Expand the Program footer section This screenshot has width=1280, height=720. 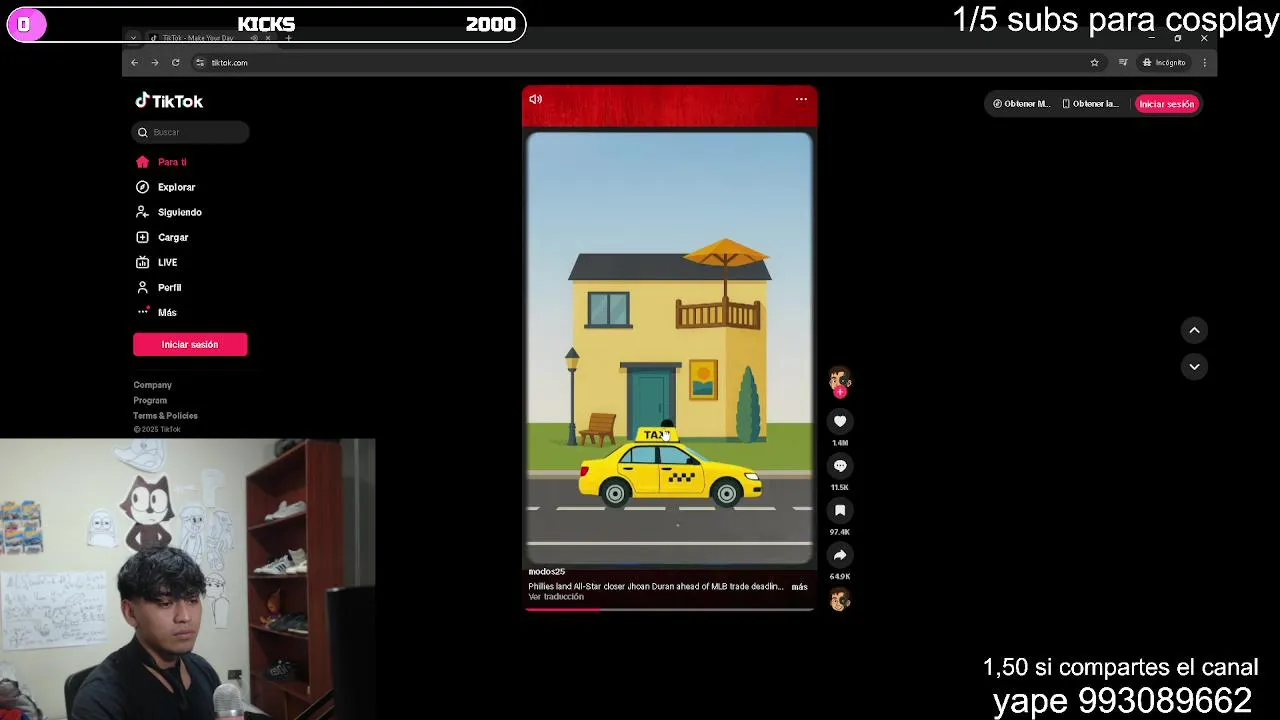pyautogui.click(x=150, y=400)
